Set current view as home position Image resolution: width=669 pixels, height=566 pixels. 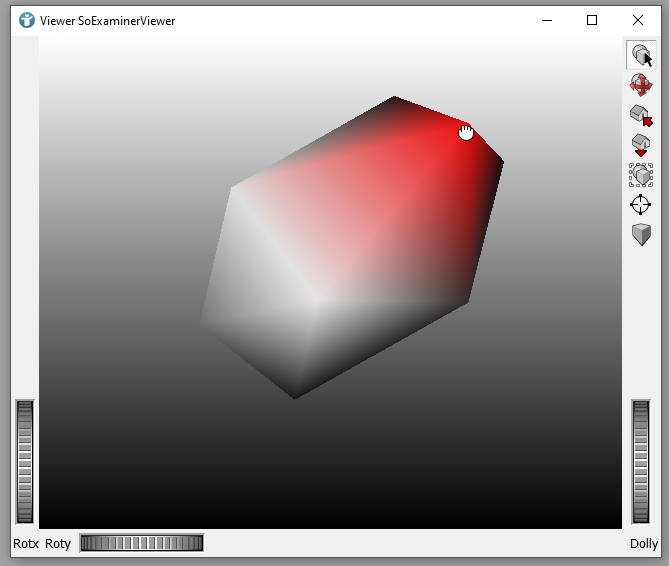641,146
